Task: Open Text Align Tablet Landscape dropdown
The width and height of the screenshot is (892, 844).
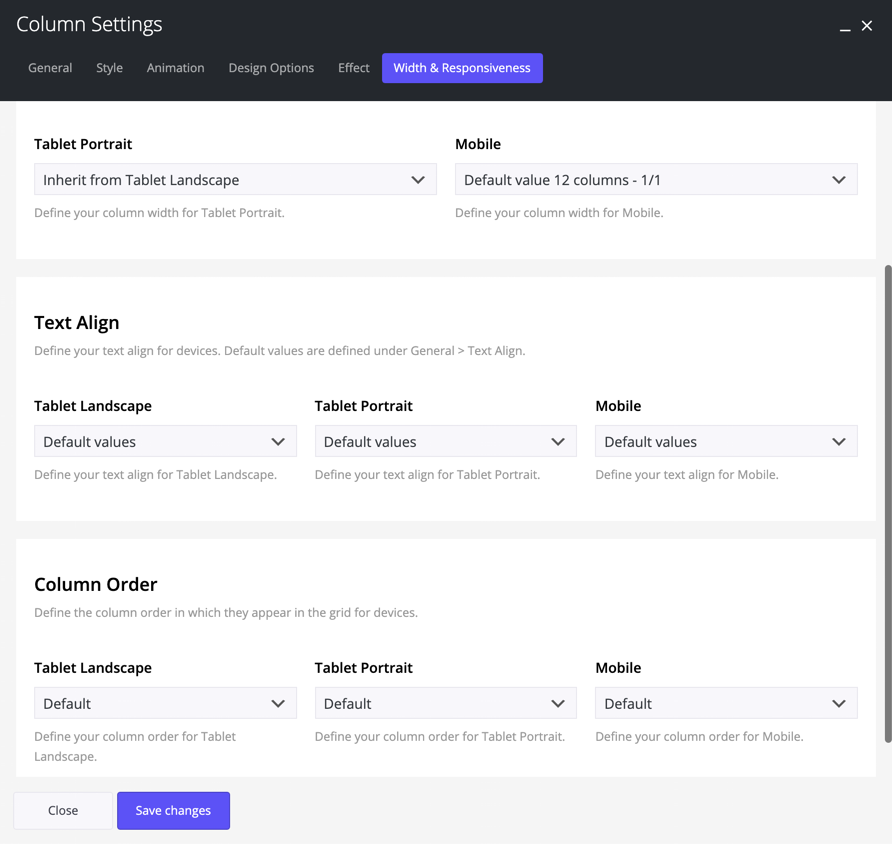Action: coord(165,442)
